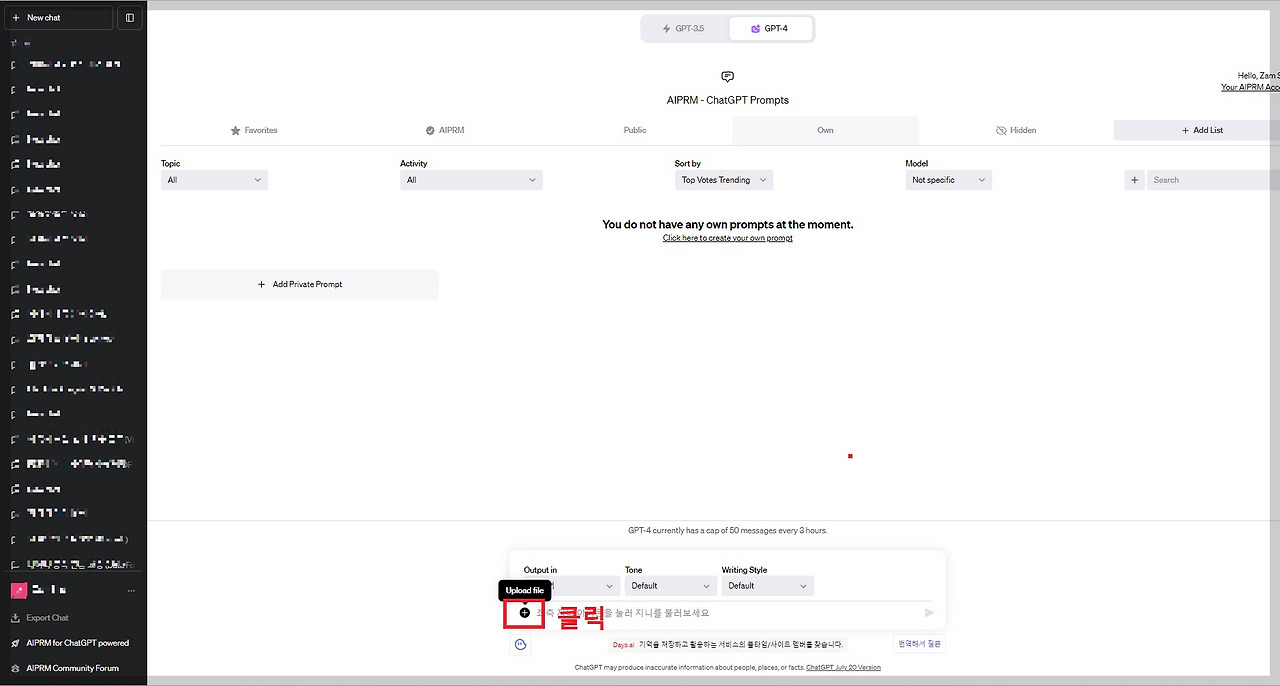Click the plus icon beside the Search box
The width and height of the screenshot is (1280, 686).
[1134, 180]
